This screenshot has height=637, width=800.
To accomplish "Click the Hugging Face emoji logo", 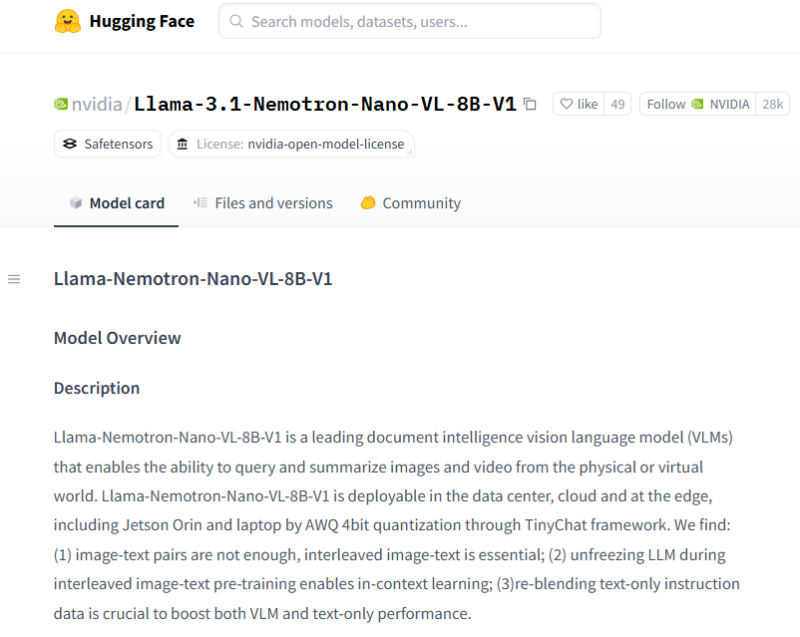I will coord(68,21).
